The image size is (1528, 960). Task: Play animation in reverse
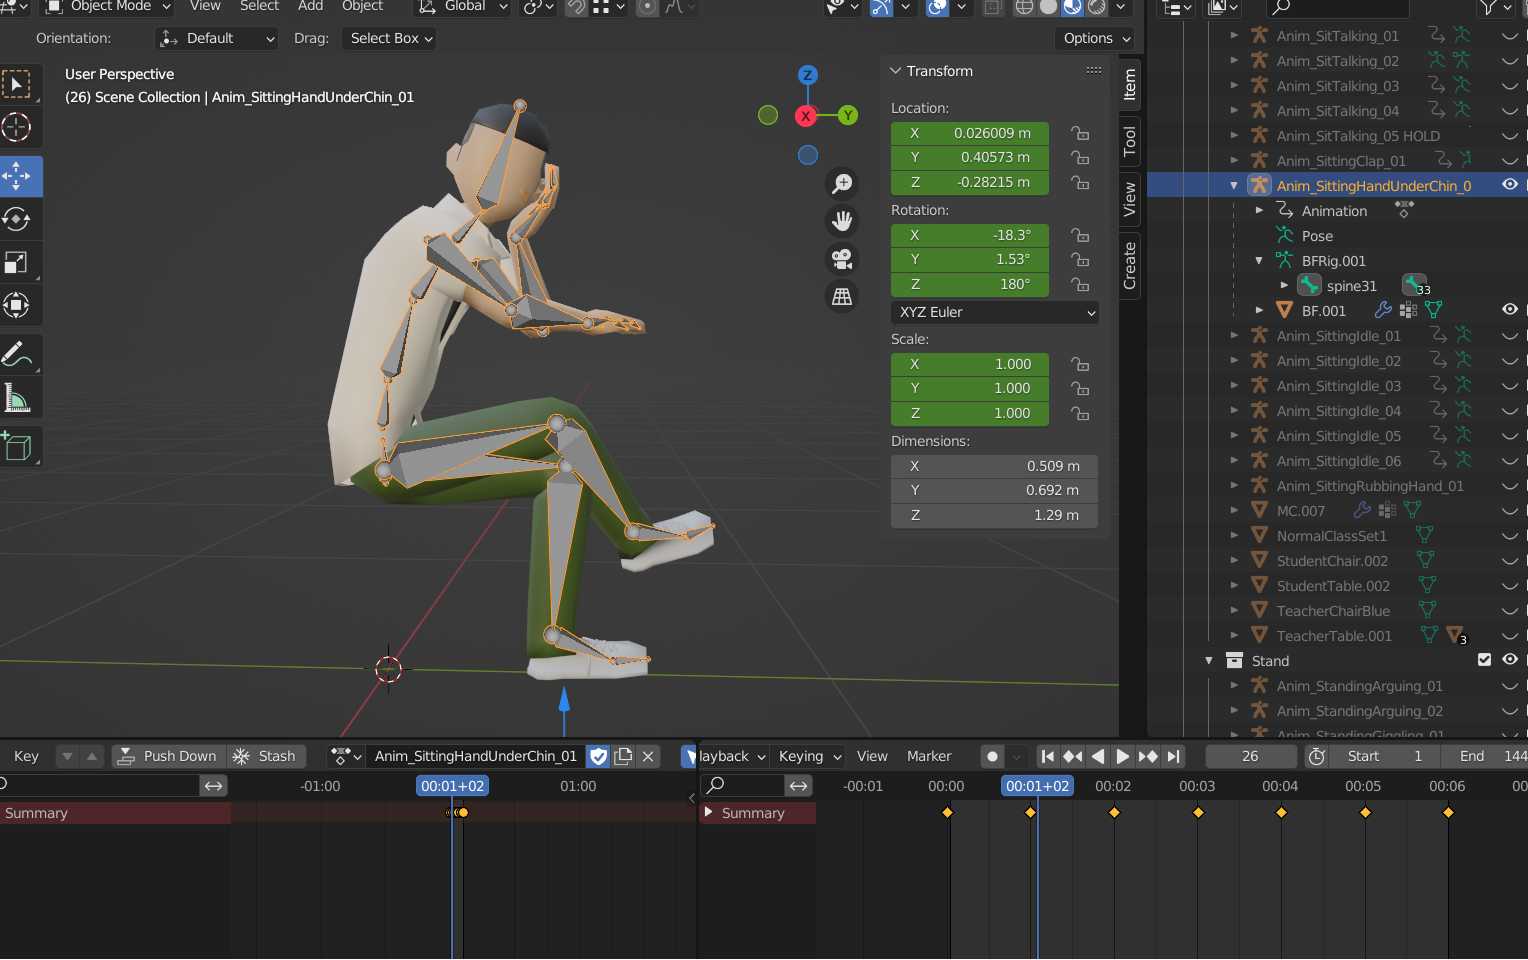tap(1098, 756)
